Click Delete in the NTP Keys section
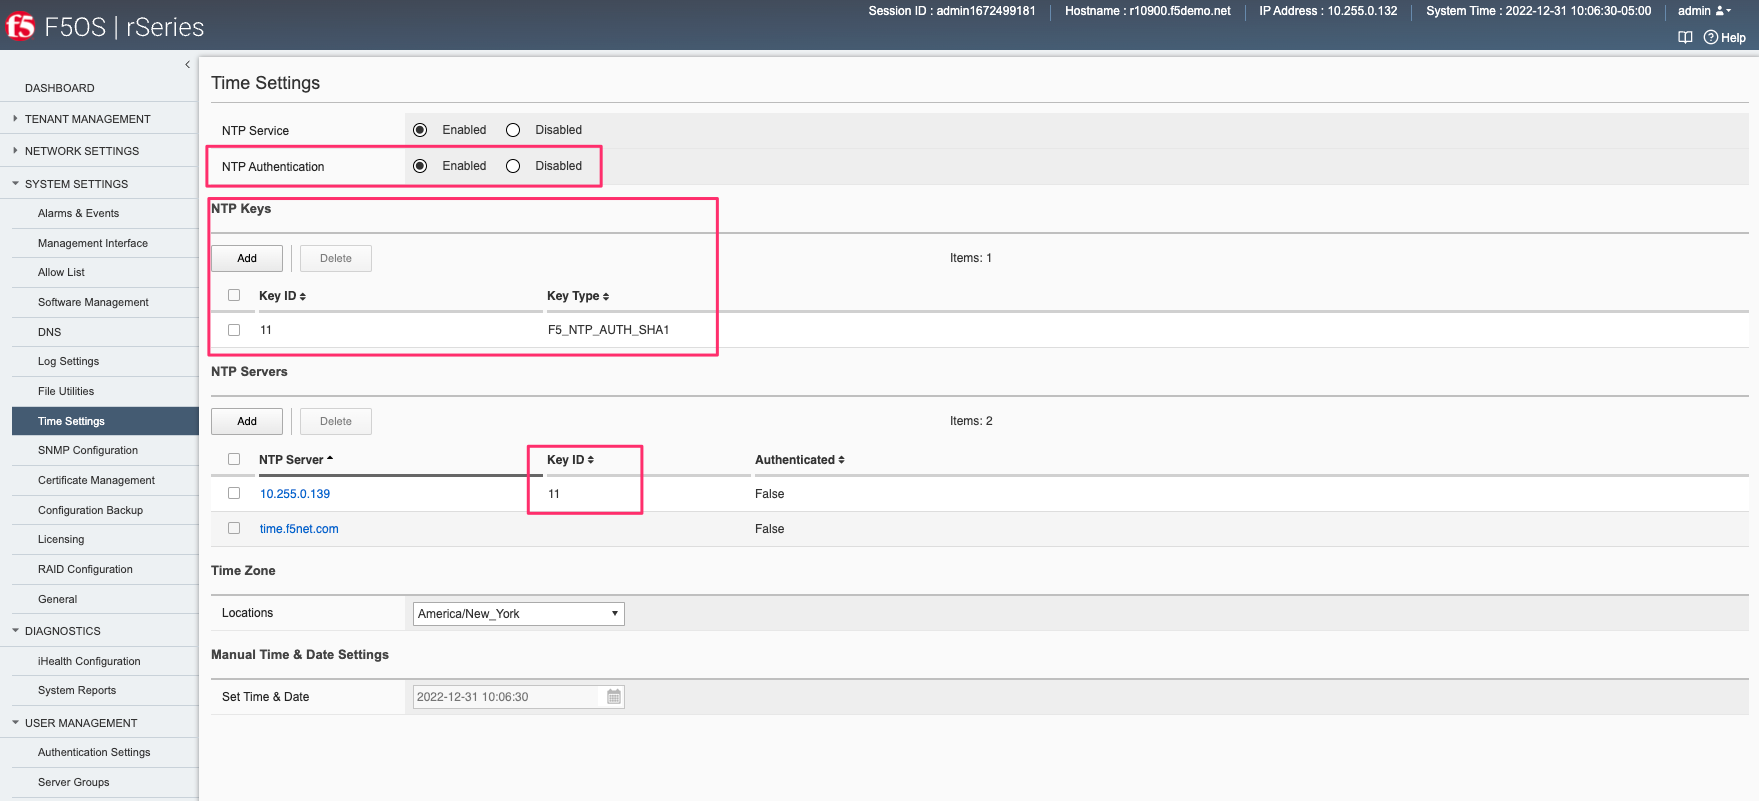 pyautogui.click(x=336, y=258)
